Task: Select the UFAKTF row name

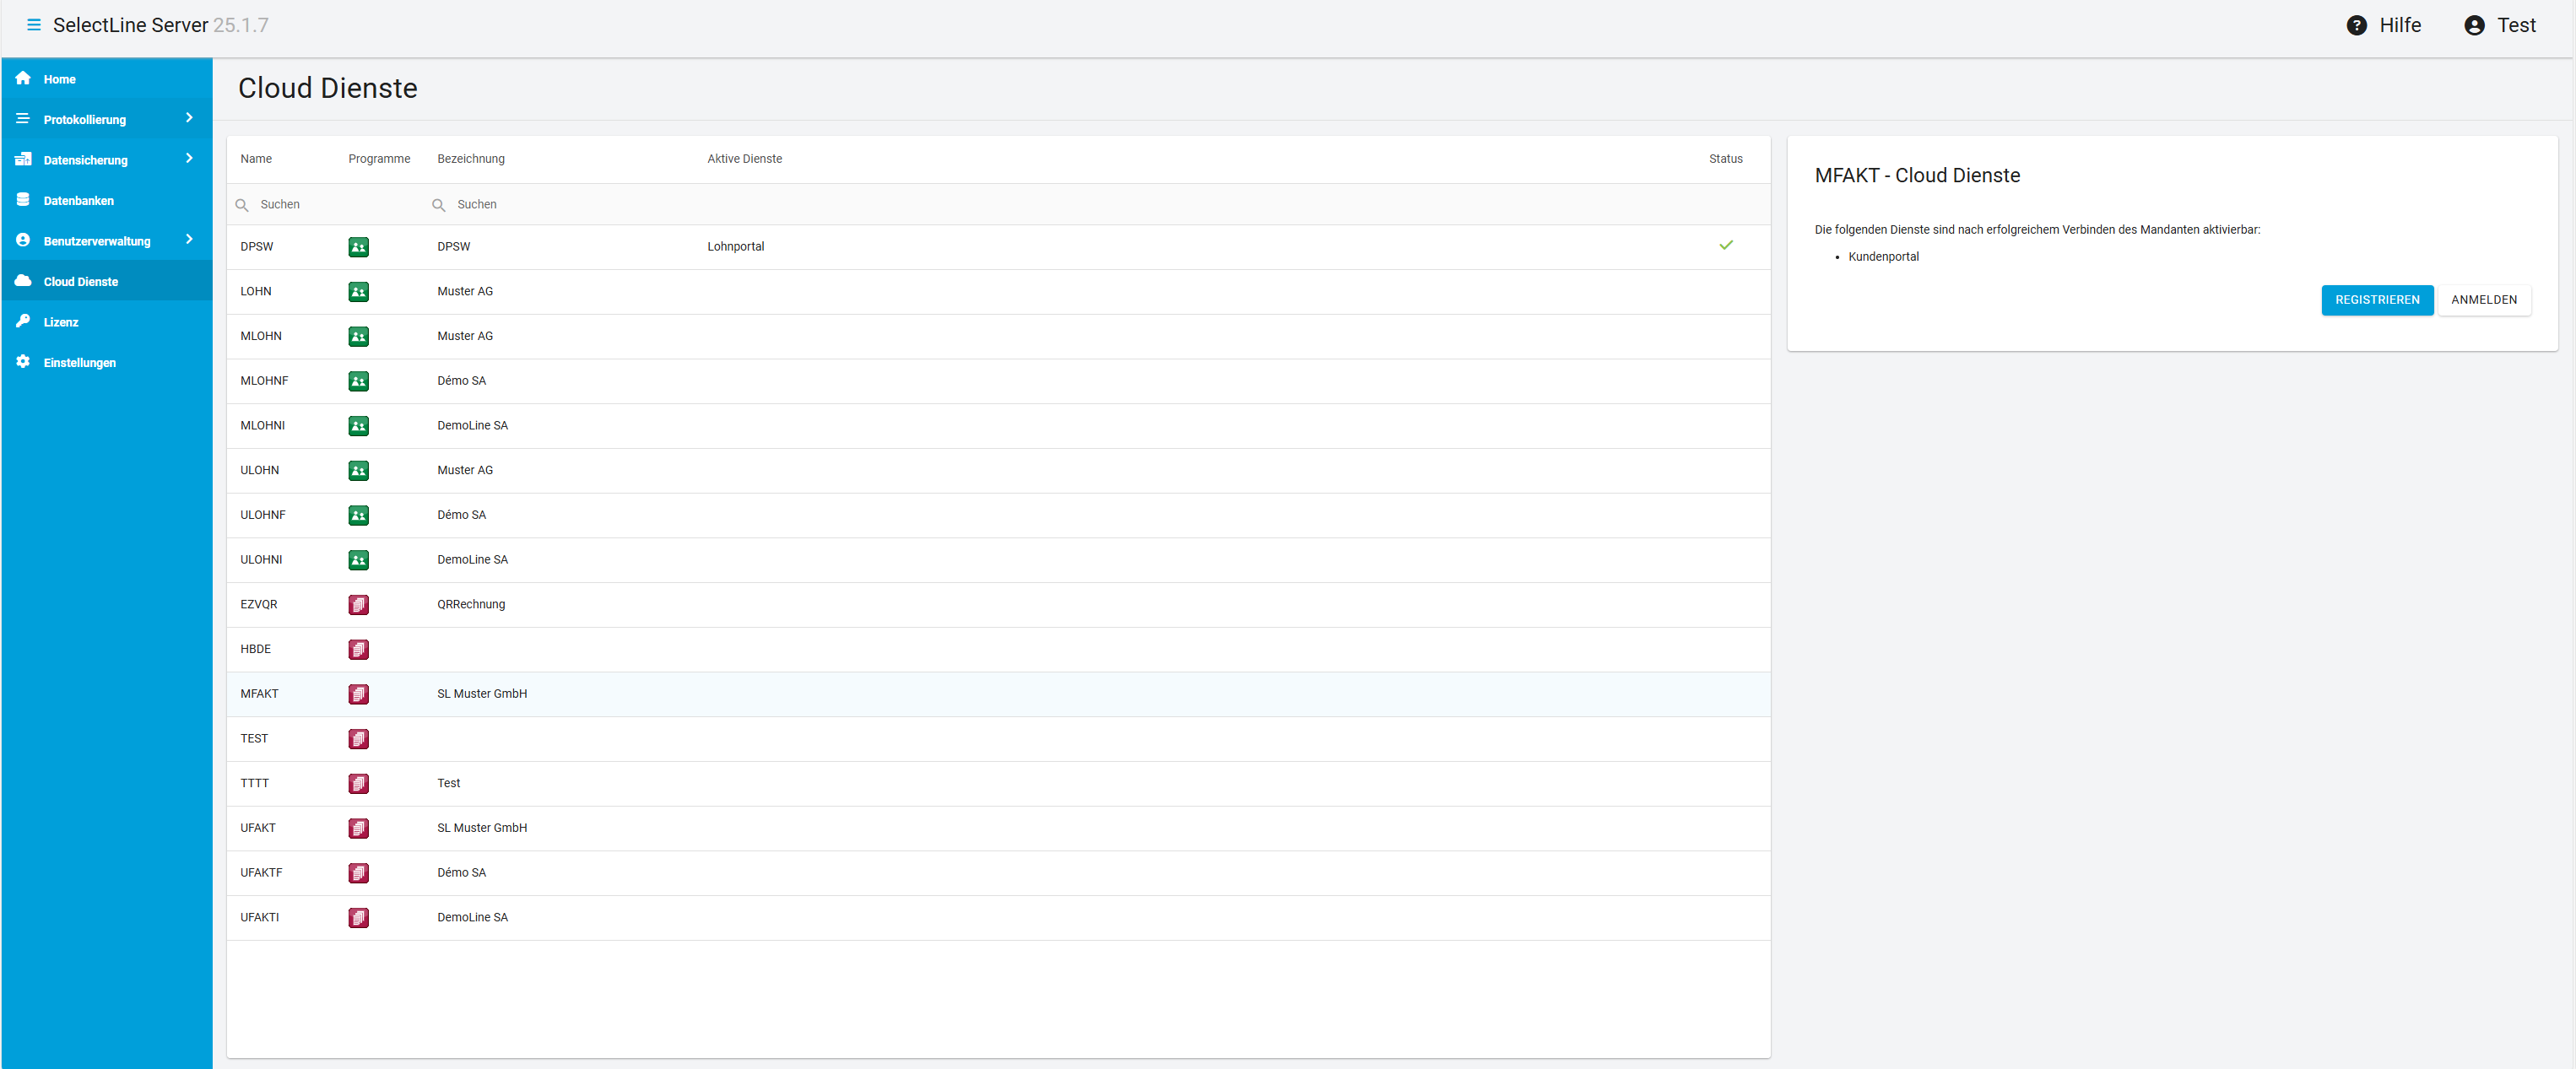Action: (x=261, y=873)
